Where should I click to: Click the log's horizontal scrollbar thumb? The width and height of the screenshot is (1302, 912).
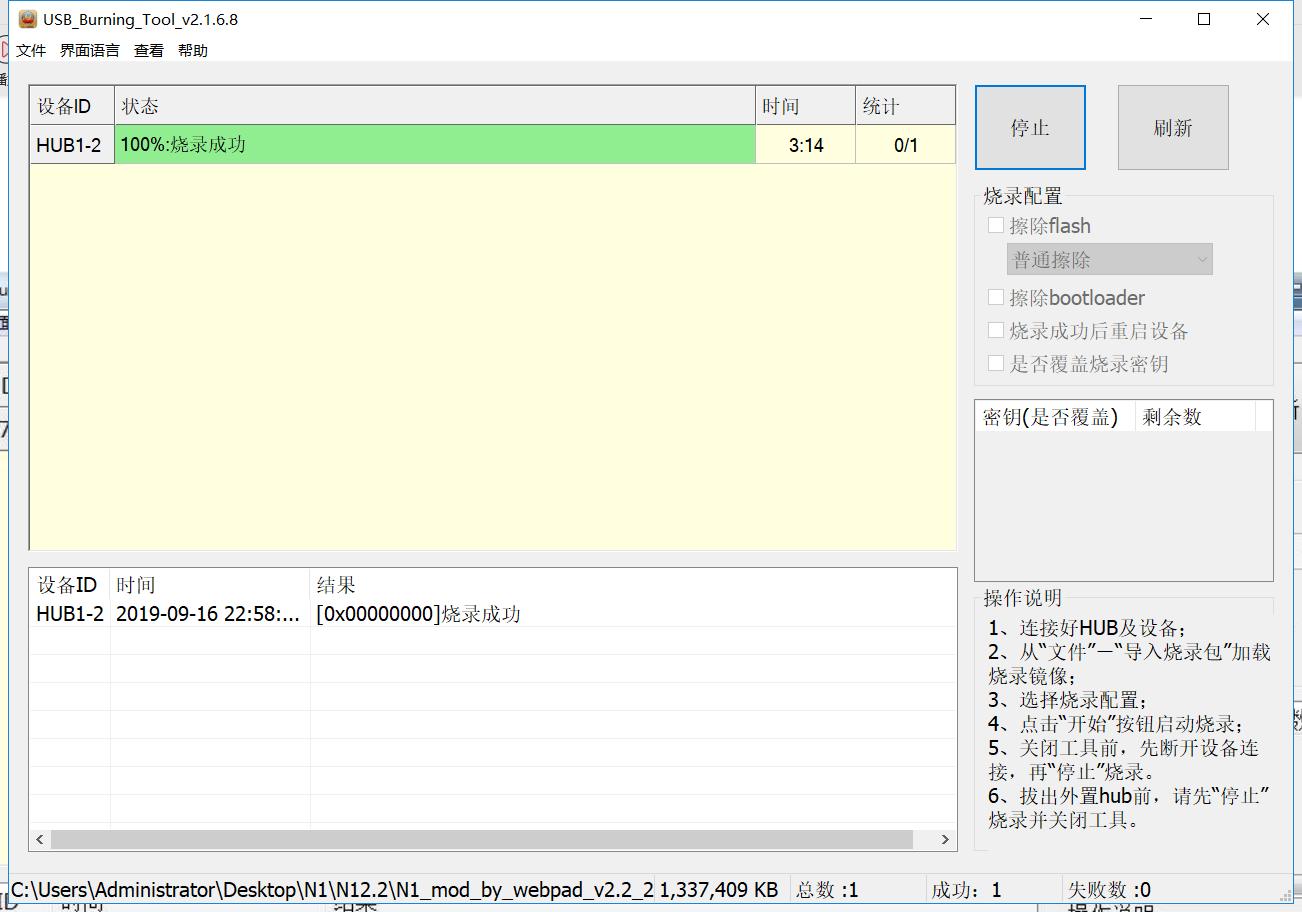pos(482,839)
